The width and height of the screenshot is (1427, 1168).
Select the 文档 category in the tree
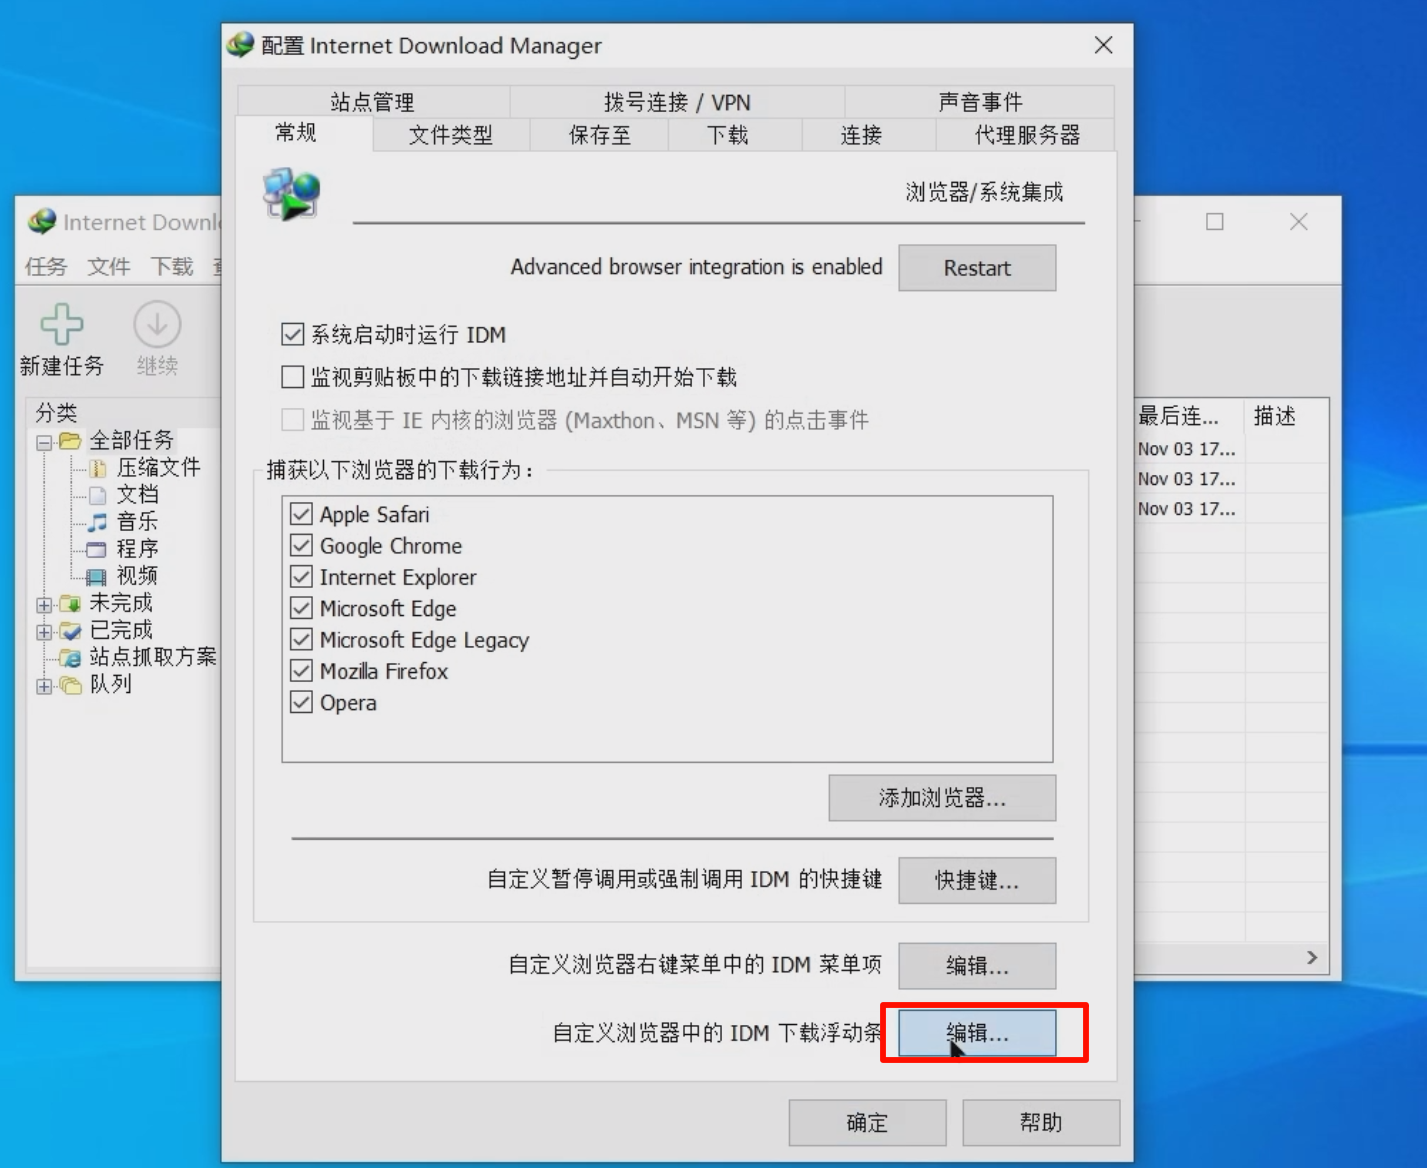[x=137, y=494]
